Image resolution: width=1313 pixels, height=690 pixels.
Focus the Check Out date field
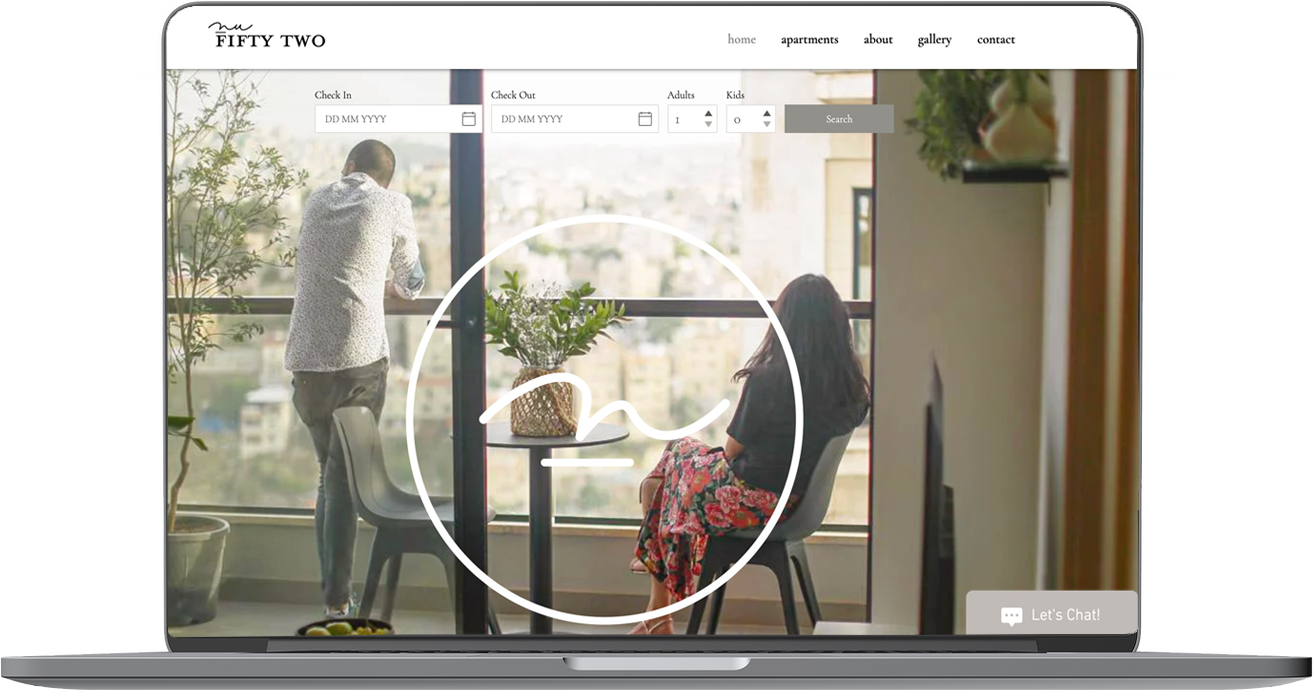click(574, 119)
